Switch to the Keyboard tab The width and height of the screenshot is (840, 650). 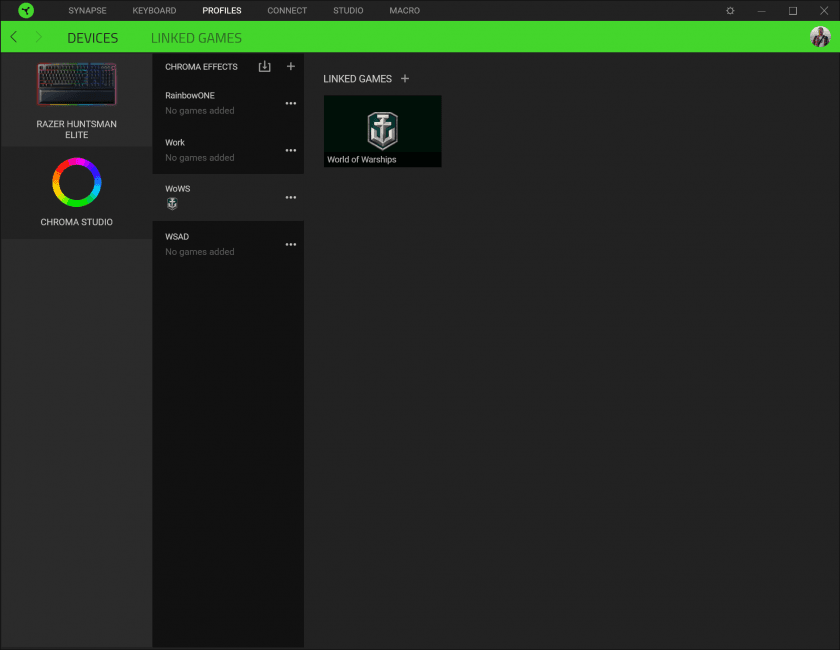pyautogui.click(x=154, y=11)
